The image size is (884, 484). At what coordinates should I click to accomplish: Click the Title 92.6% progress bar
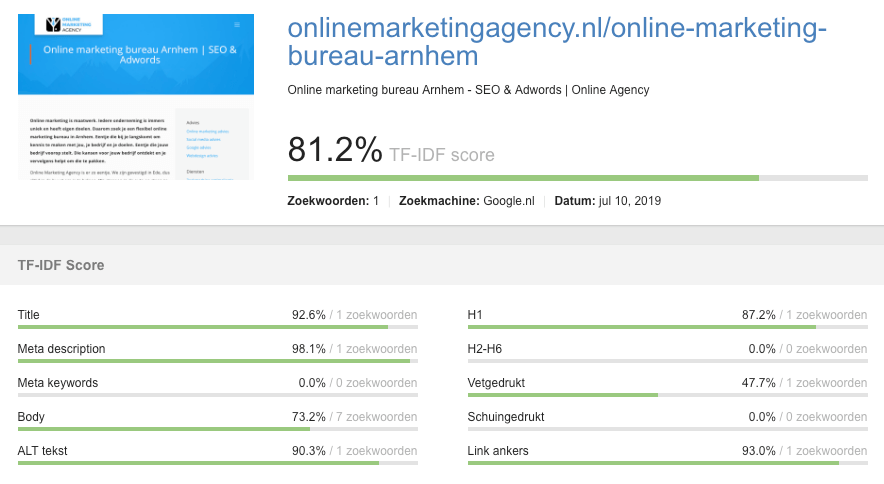[218, 327]
